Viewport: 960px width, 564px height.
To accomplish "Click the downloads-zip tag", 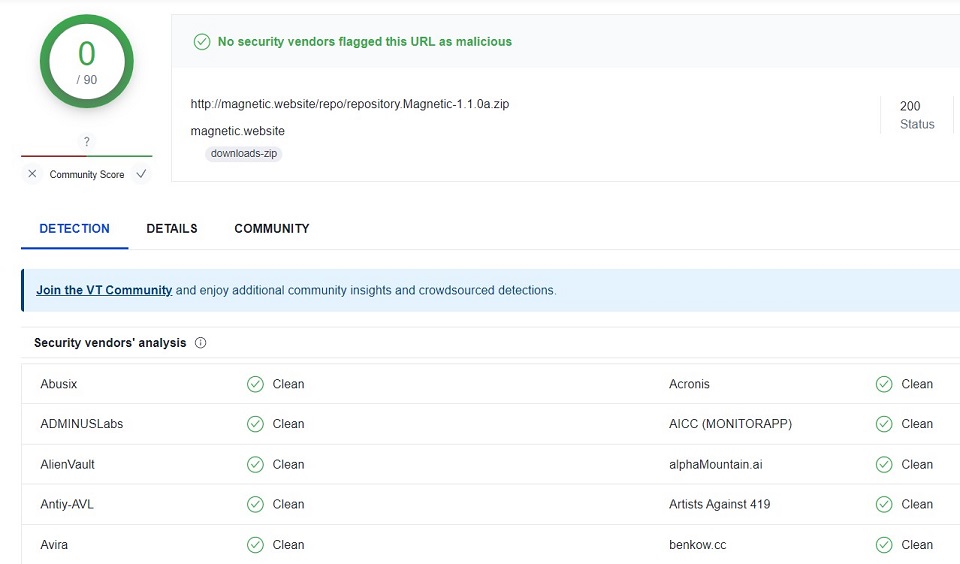I will click(x=244, y=153).
